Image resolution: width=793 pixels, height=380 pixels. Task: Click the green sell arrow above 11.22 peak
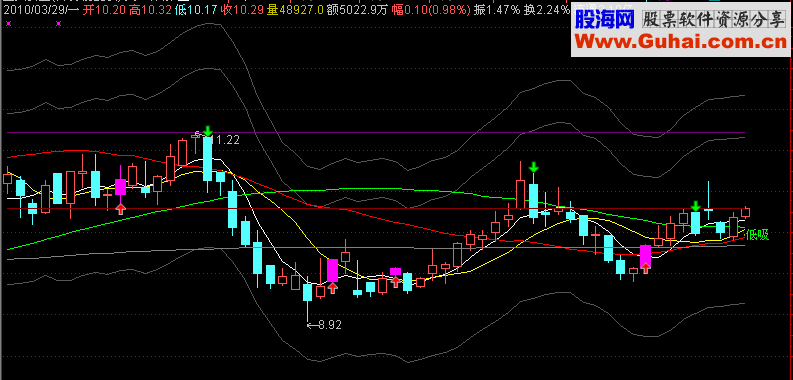pyautogui.click(x=207, y=131)
